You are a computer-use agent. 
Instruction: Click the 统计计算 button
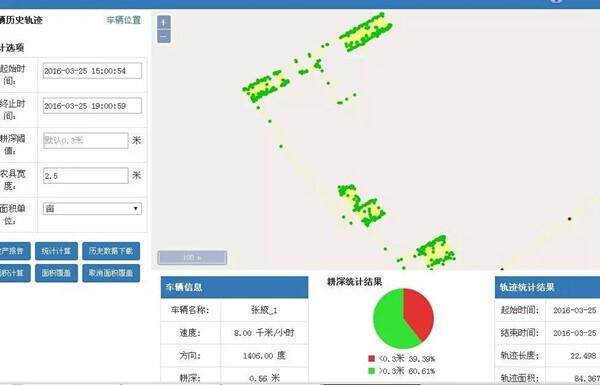[56, 251]
